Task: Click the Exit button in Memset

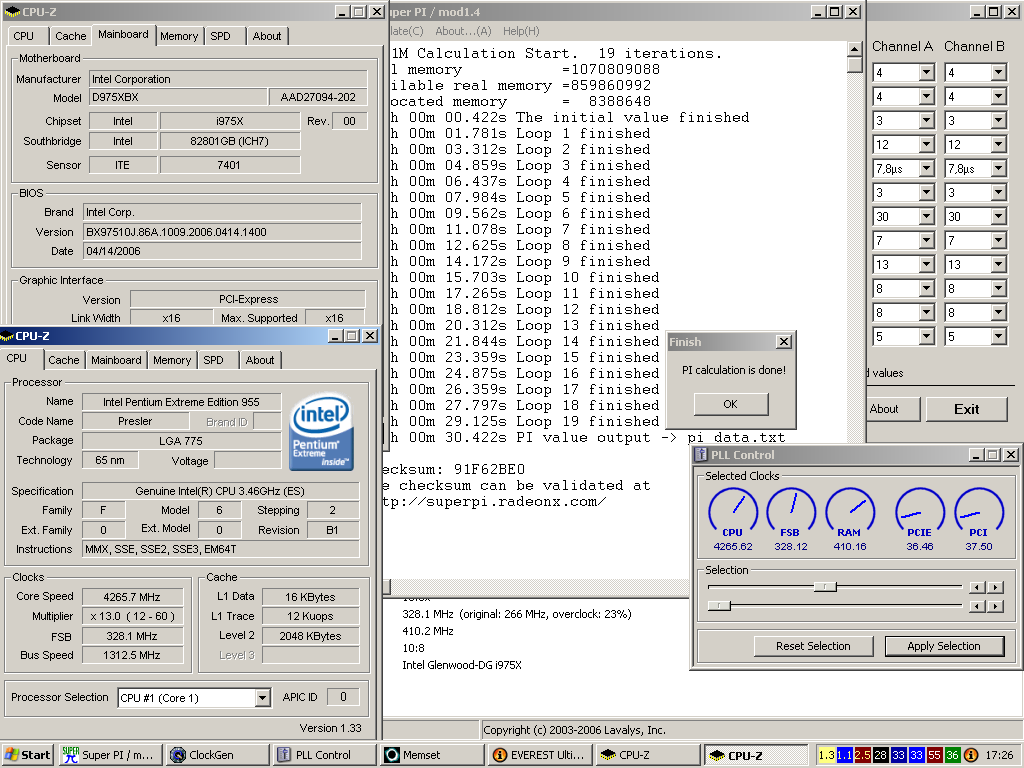Action: (967, 409)
